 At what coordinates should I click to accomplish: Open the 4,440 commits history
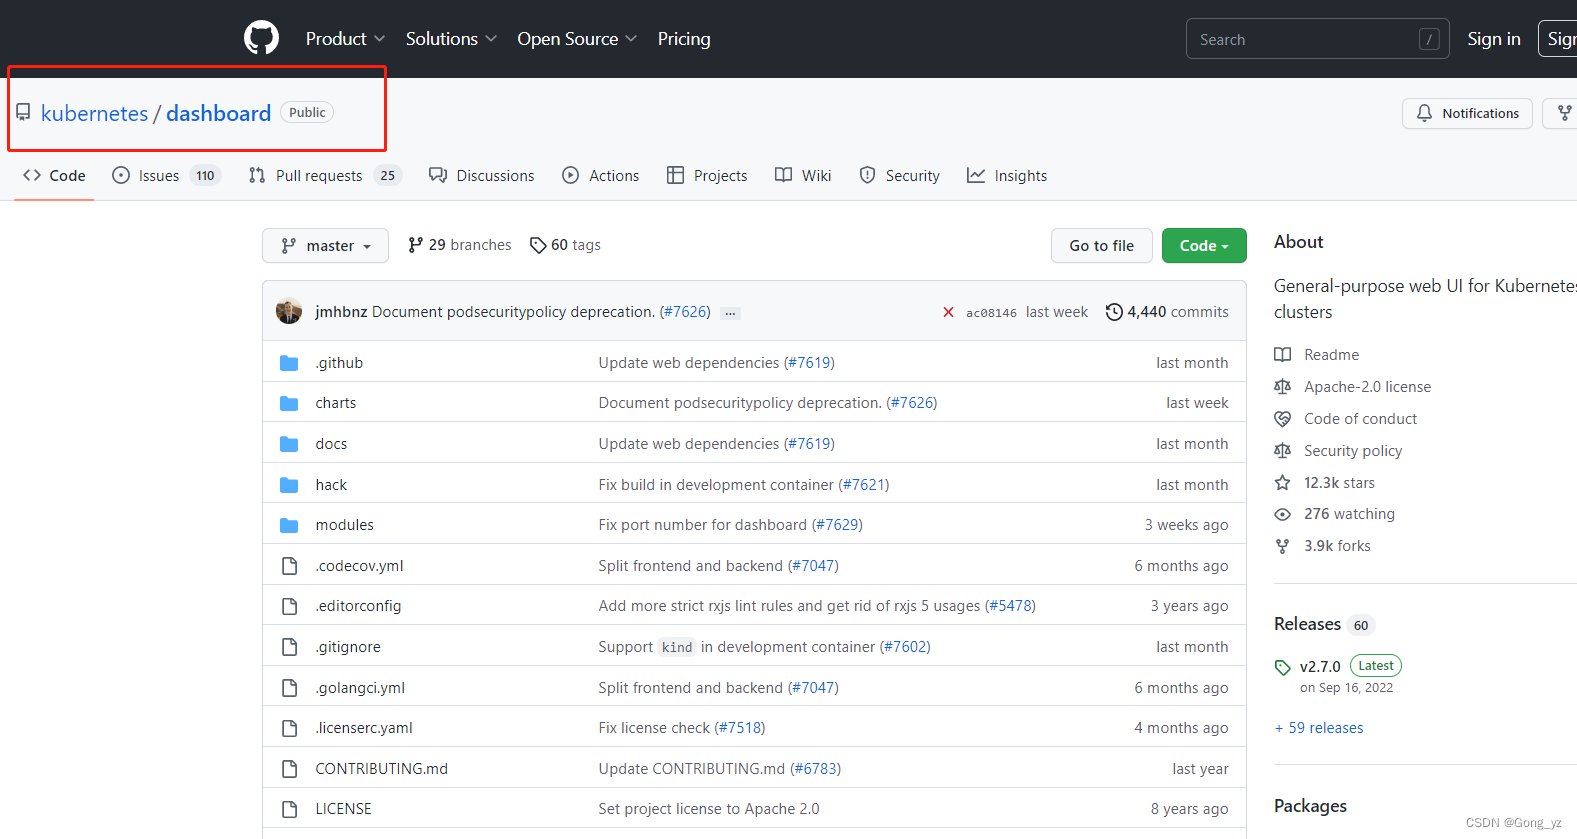coord(1167,312)
